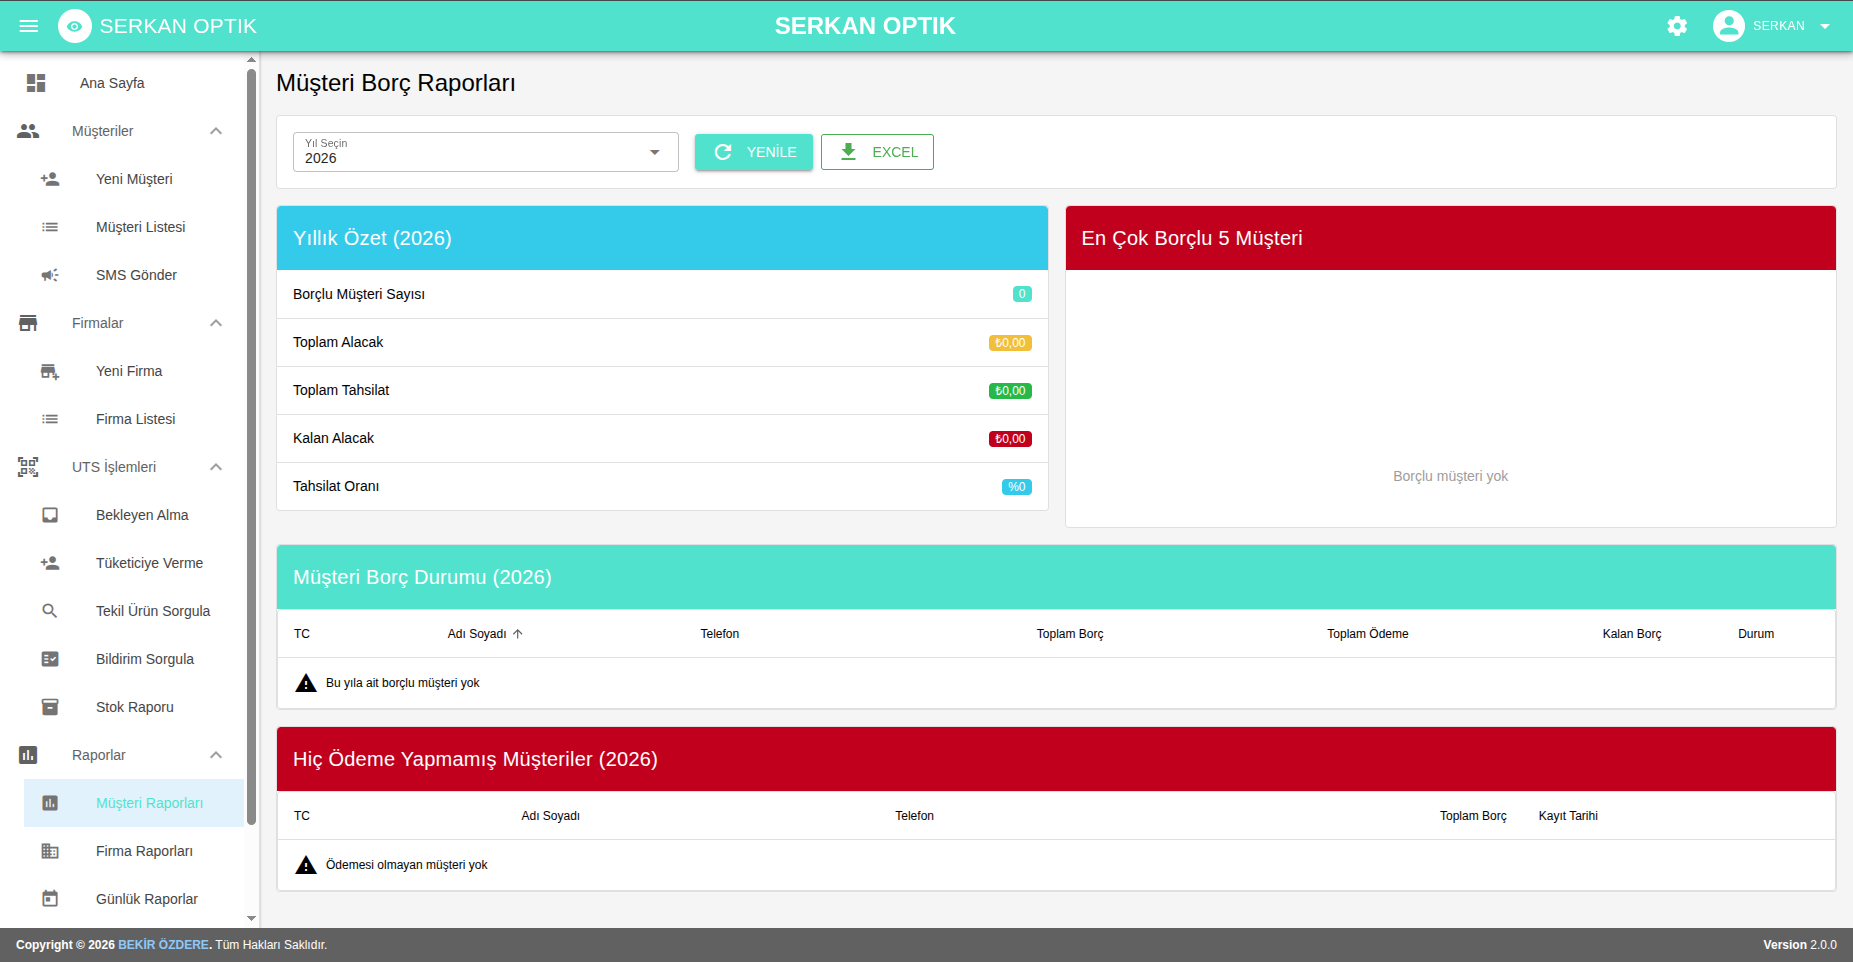This screenshot has width=1853, height=962.
Task: Click the Ana Sayfa dashboard icon
Action: tap(36, 83)
